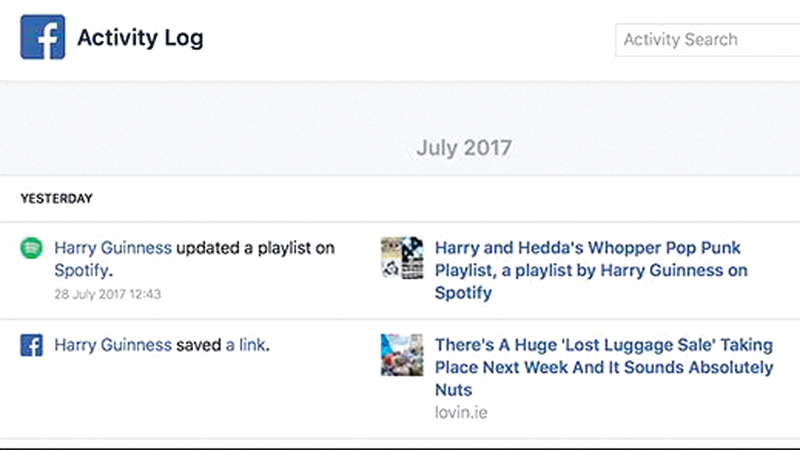Screen dimensions: 800x450
Task: Click the Activity Log page title
Action: [140, 38]
